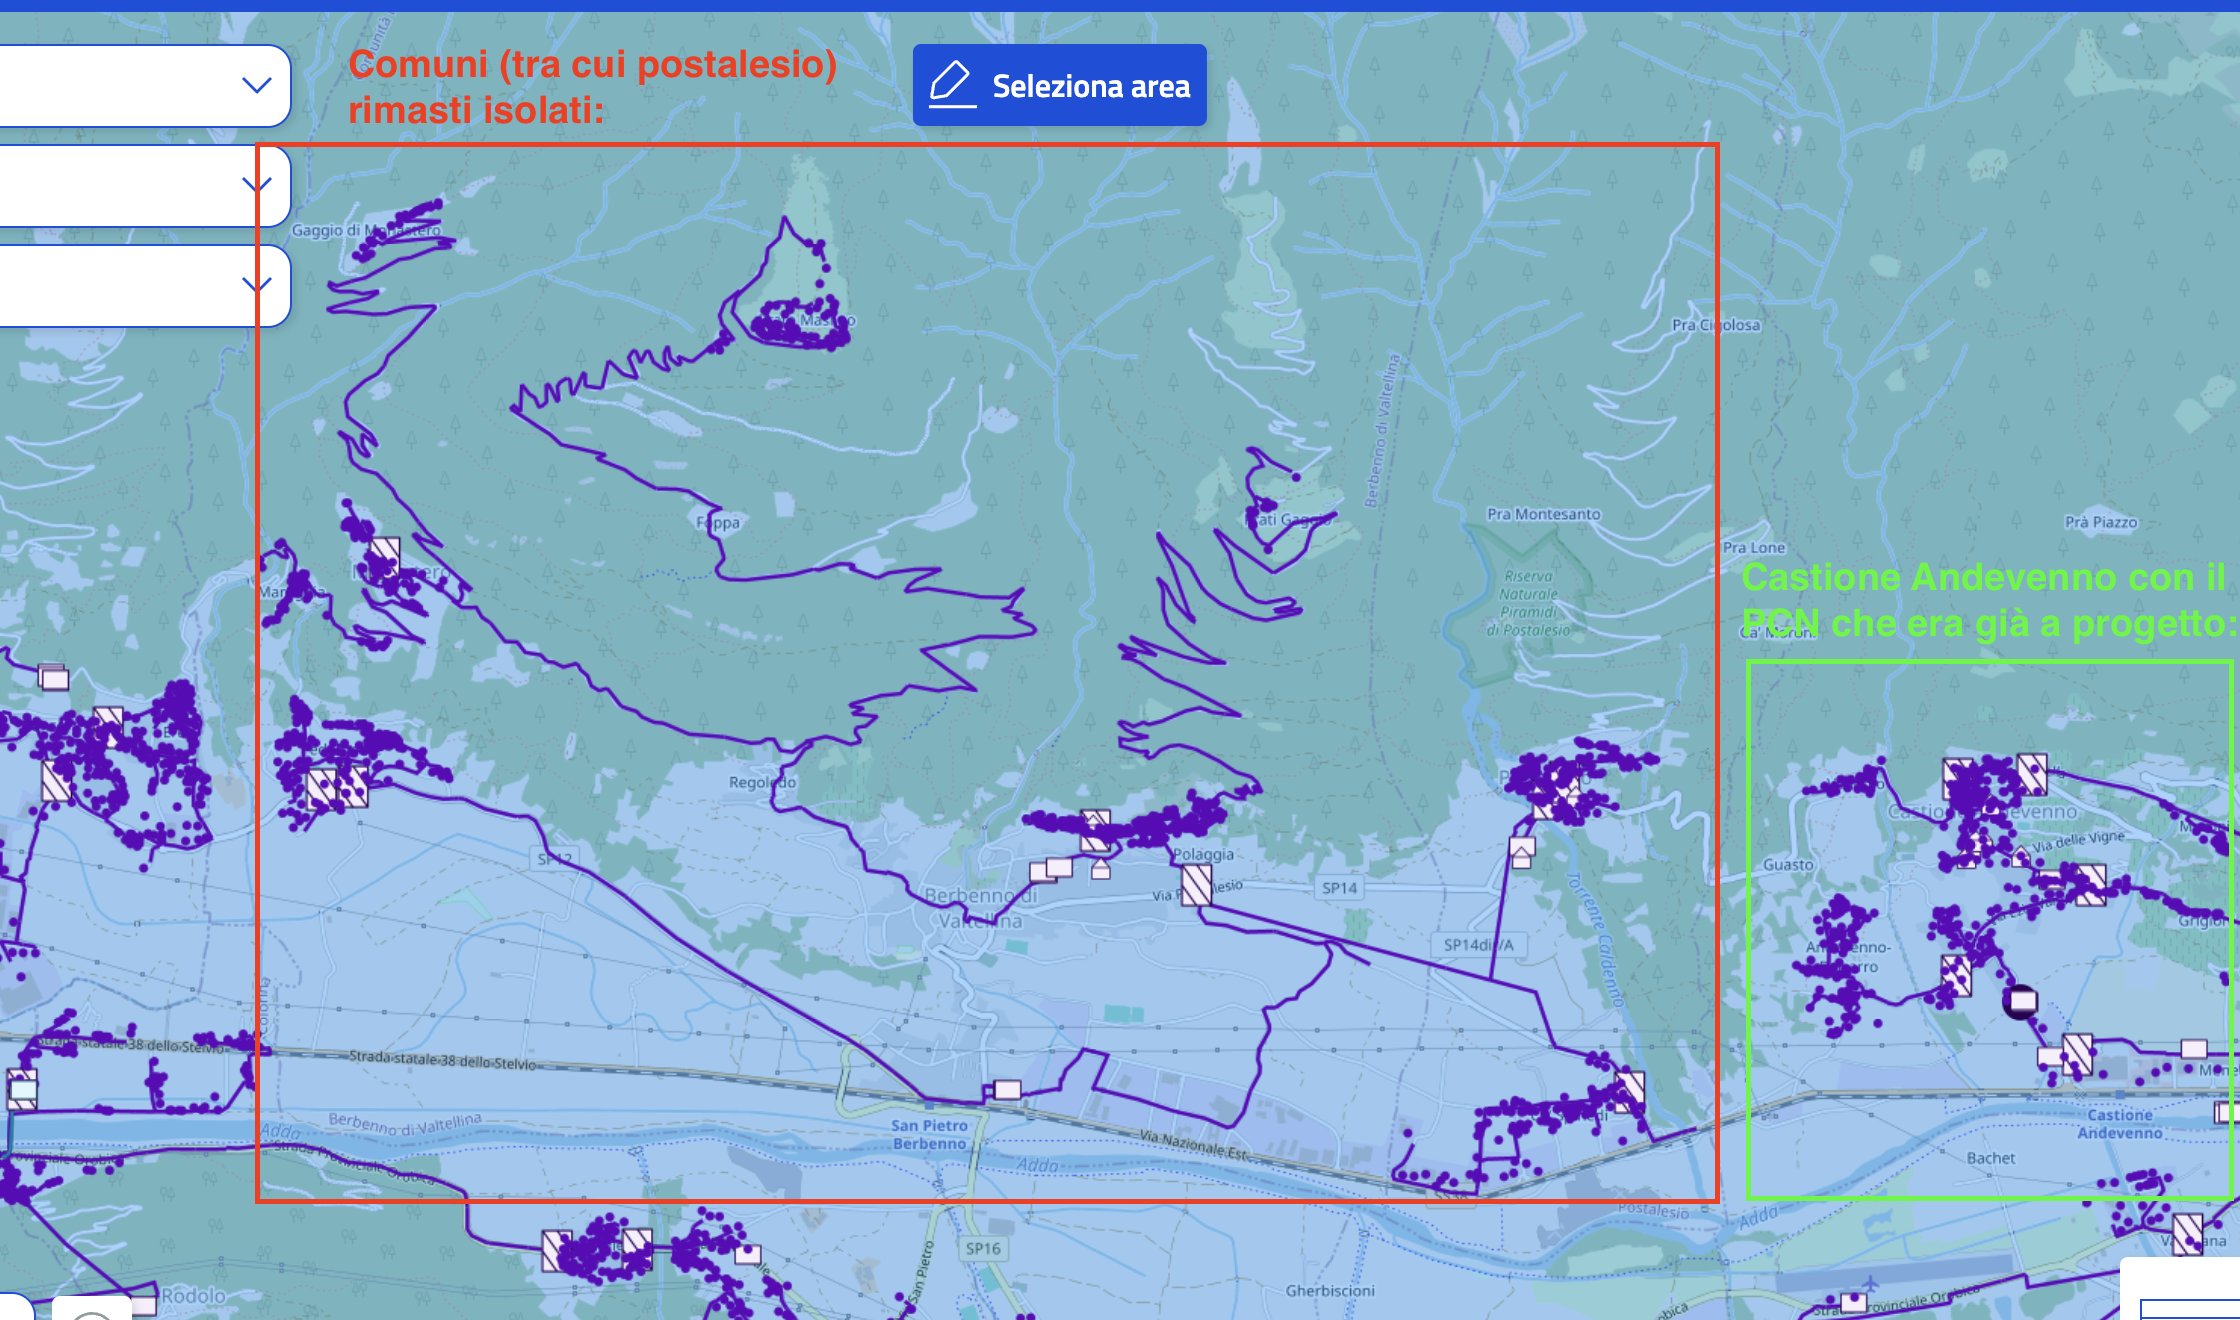
Task: Select the black circular marker in Castione Andevenno
Action: [x=2021, y=1001]
